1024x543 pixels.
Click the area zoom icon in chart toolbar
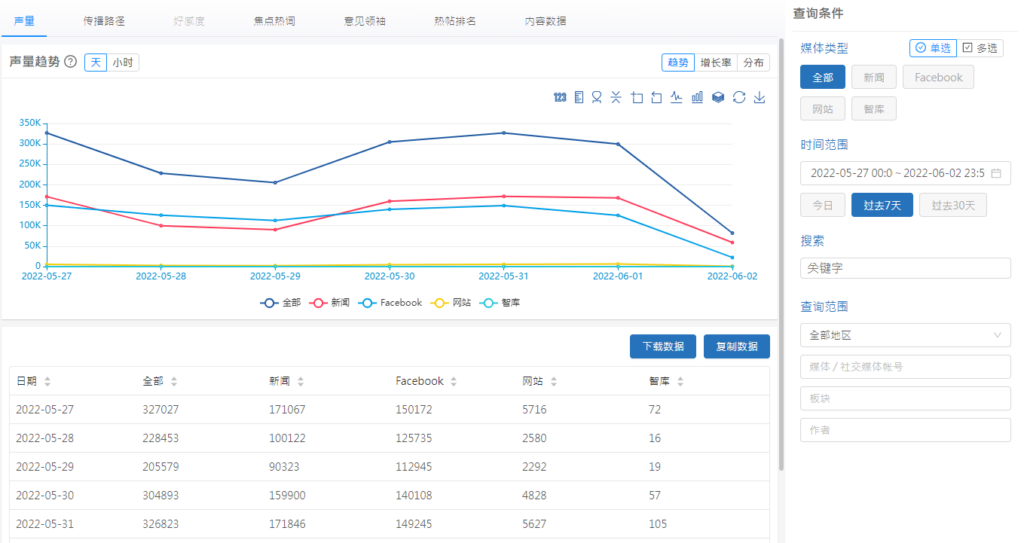click(x=637, y=97)
